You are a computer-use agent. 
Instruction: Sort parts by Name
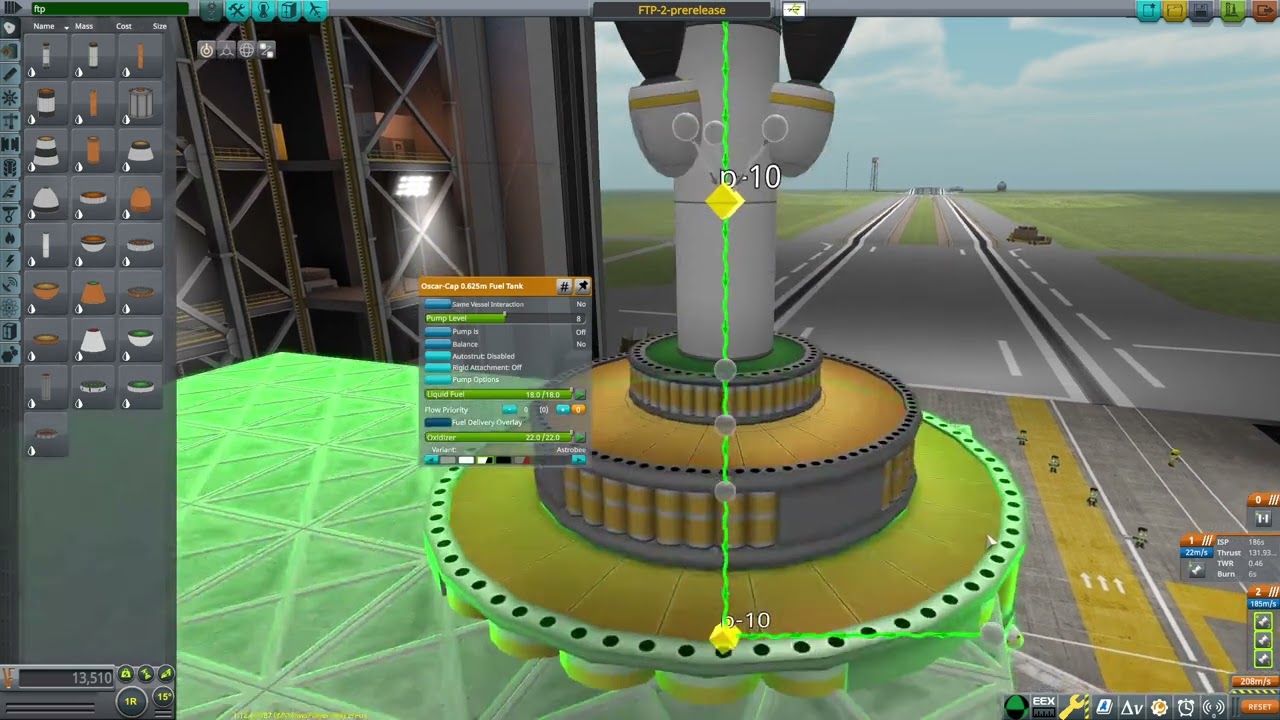[44, 27]
